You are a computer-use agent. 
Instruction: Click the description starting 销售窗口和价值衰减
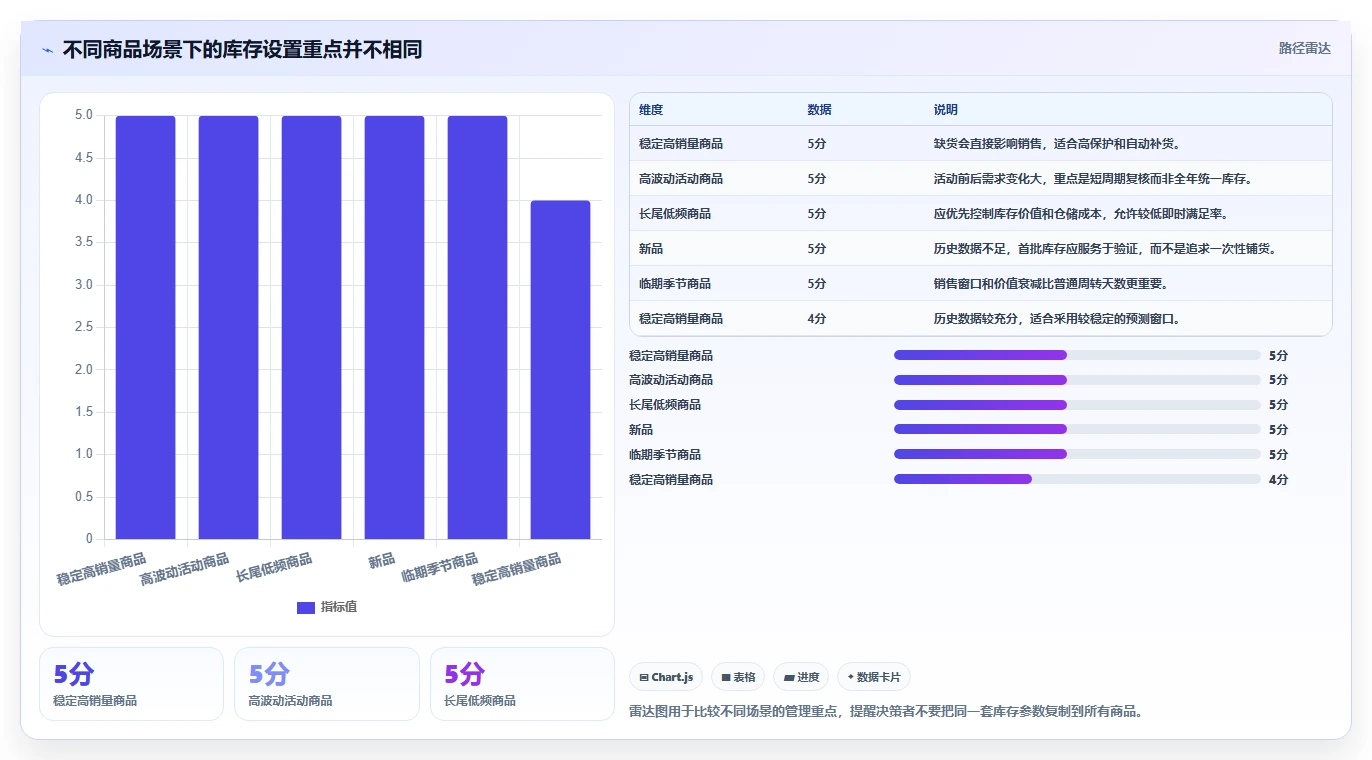pyautogui.click(x=1051, y=284)
